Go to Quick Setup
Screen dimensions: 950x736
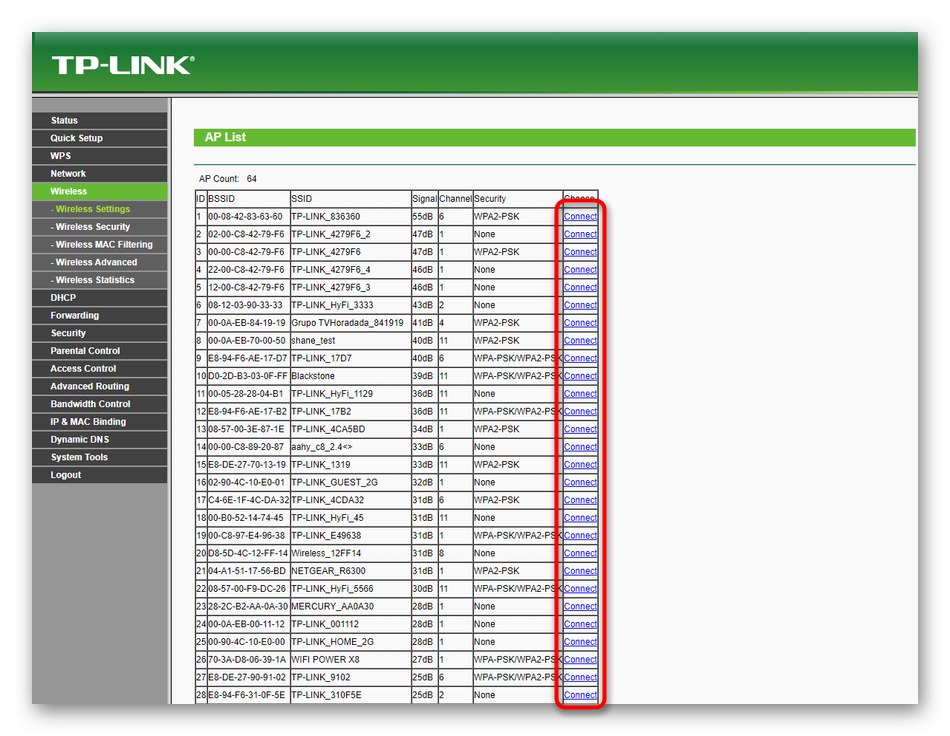[x=99, y=137]
